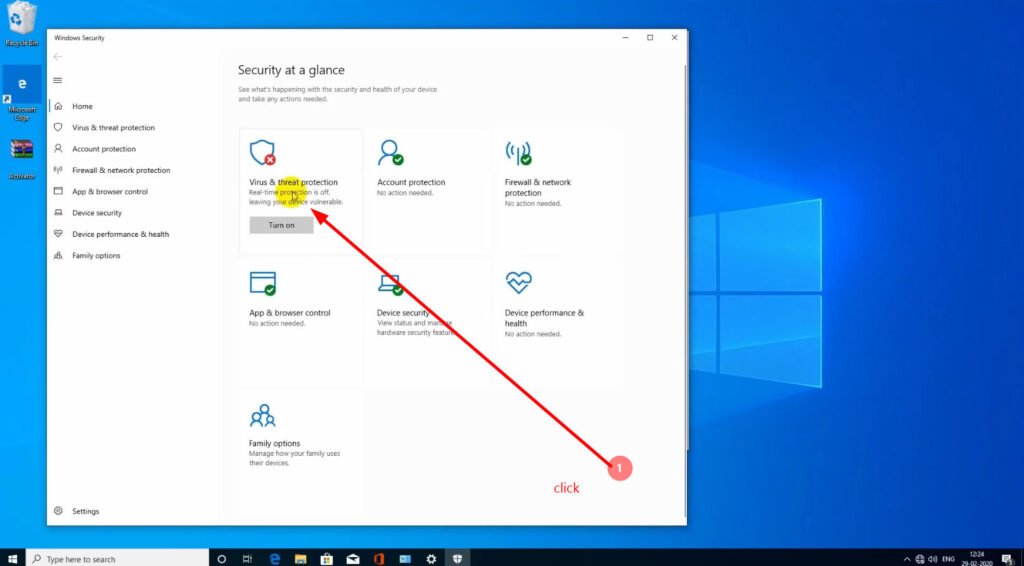
Task: Open Mail from the taskbar
Action: (353, 559)
